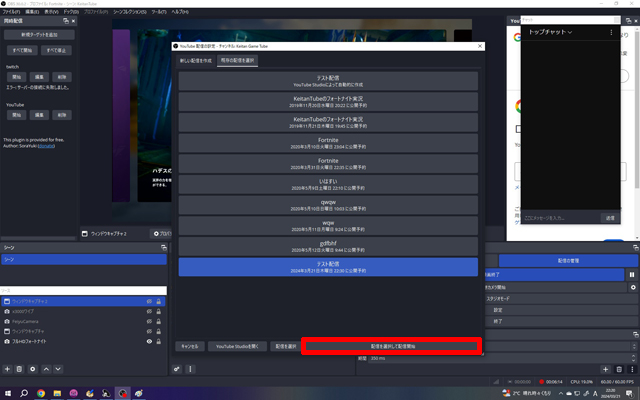The height and width of the screenshot is (400, 640).
Task: Unlock the ウィンドウキャプチャ2 source lock
Action: coord(159,301)
